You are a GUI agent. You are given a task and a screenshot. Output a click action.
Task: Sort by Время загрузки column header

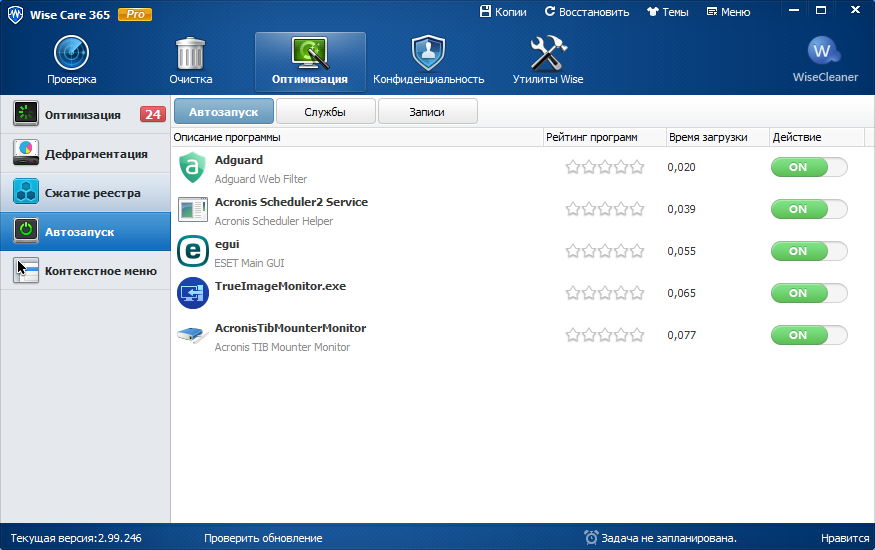(717, 137)
